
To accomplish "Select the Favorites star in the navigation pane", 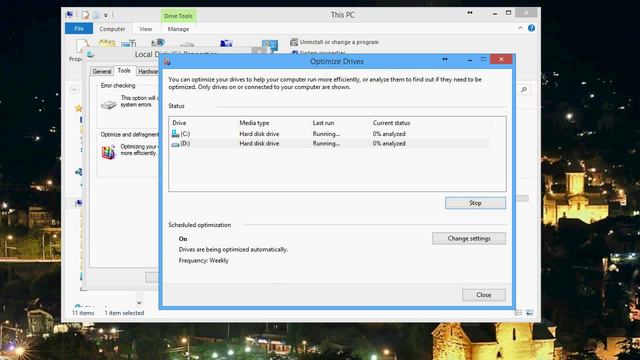I will [78, 108].
